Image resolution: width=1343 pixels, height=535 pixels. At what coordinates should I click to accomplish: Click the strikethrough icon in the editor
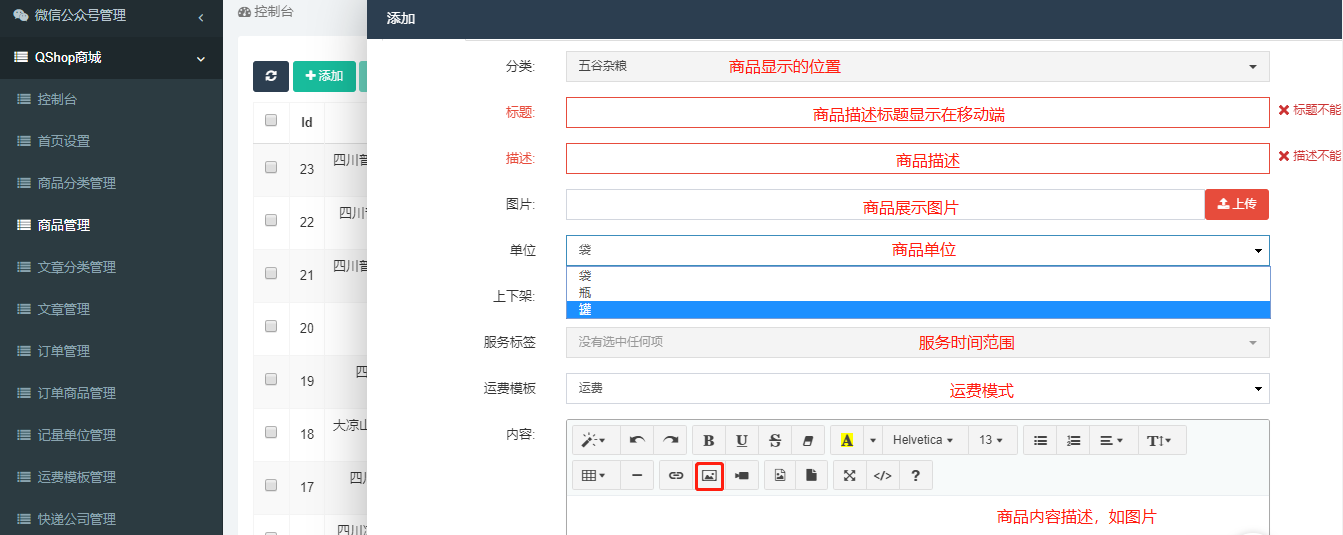click(x=775, y=440)
